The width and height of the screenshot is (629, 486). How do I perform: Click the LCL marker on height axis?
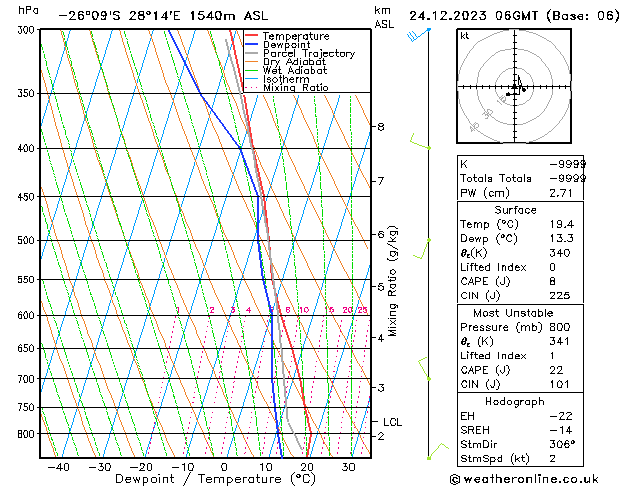[392, 422]
